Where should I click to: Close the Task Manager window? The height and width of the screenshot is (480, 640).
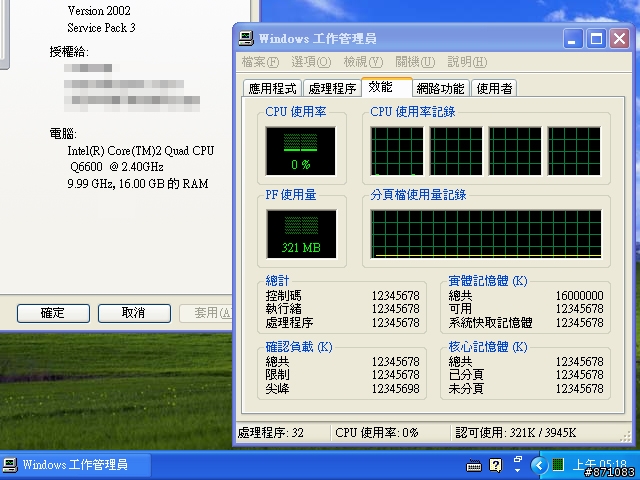point(619,39)
